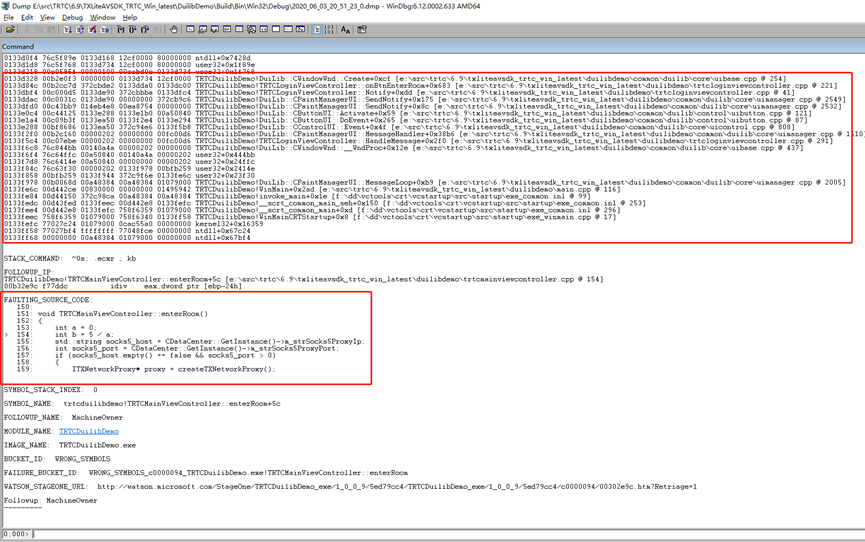
Task: Click the command input field at 0:000> prompt
Action: [447, 534]
